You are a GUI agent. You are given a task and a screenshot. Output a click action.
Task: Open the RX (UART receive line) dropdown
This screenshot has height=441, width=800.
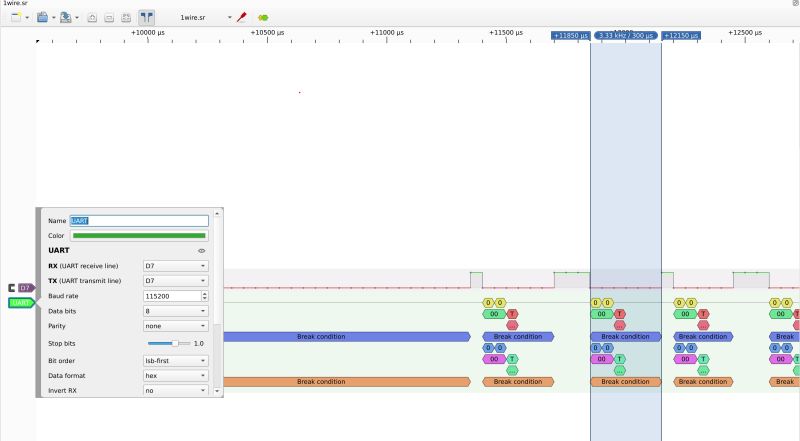(x=176, y=266)
